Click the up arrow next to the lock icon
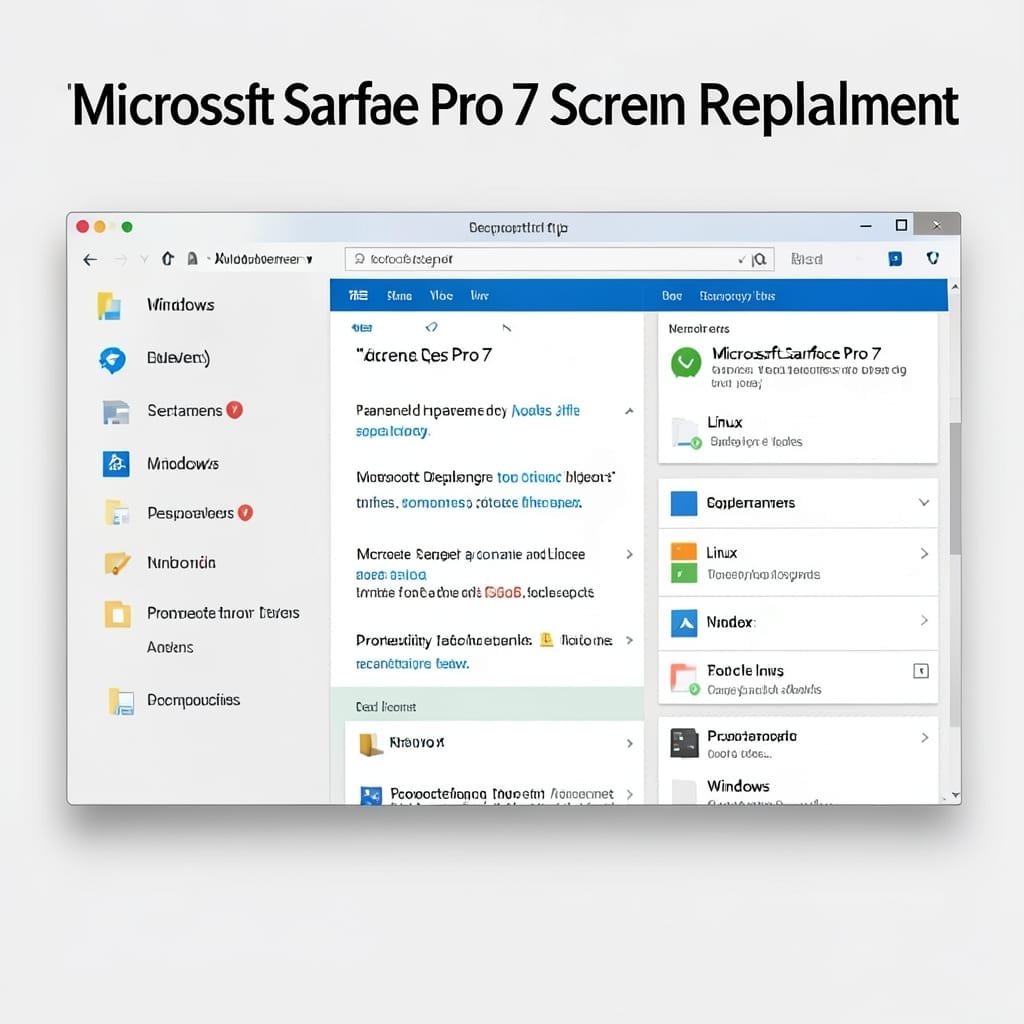Image resolution: width=1024 pixels, height=1024 pixels. (168, 259)
